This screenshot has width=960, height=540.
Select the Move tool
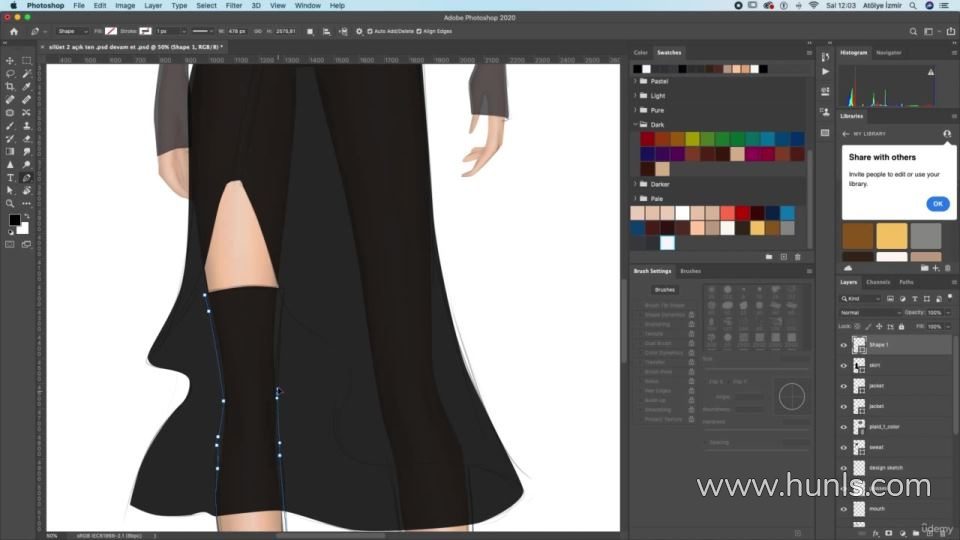[11, 61]
